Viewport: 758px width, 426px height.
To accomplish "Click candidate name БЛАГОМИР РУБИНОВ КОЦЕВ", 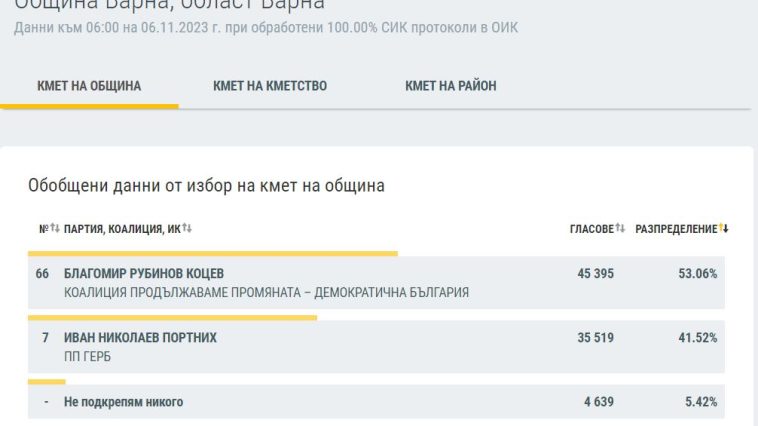I will pos(144,274).
